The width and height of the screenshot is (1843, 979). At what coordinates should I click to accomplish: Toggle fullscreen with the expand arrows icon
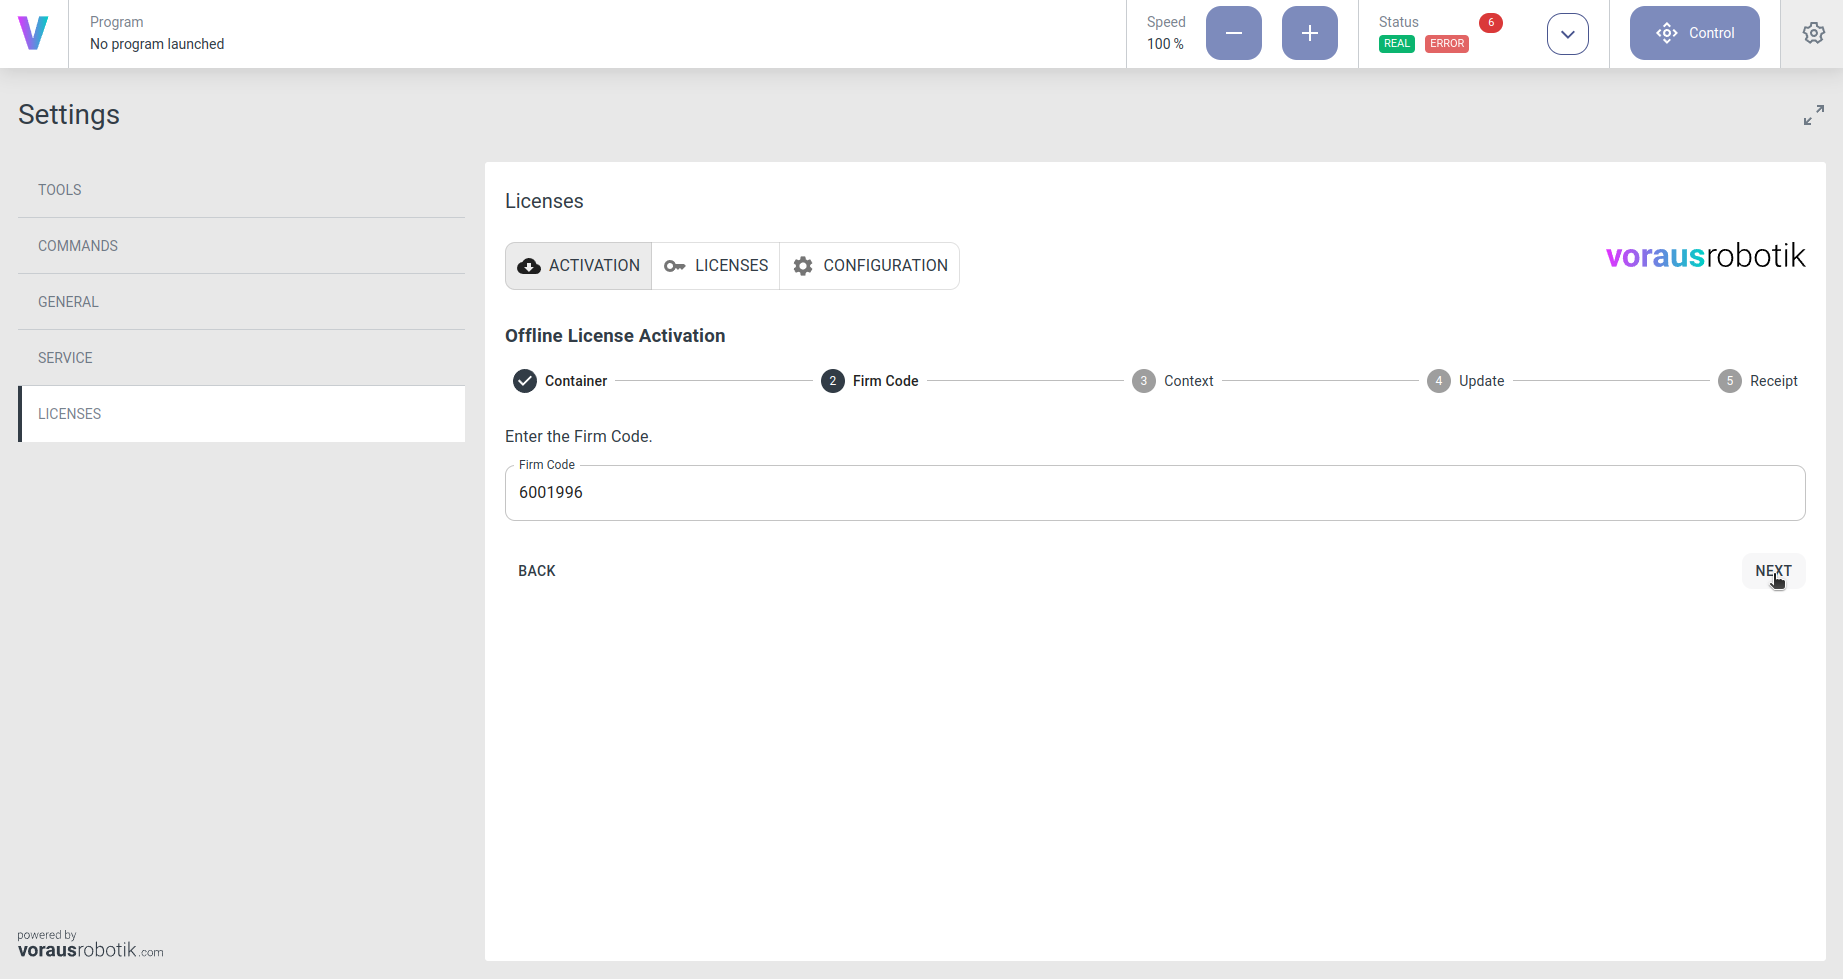pos(1813,115)
